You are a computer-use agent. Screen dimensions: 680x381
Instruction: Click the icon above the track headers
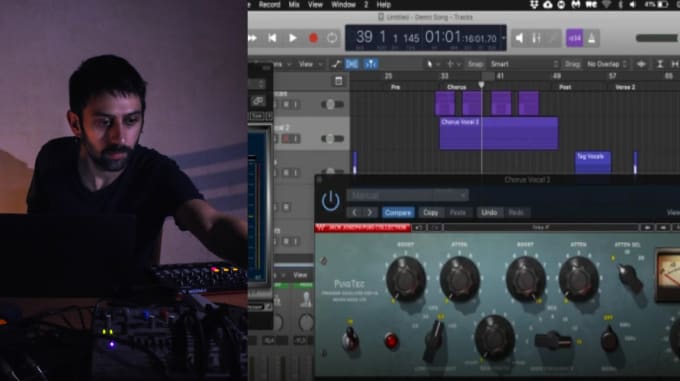[339, 81]
